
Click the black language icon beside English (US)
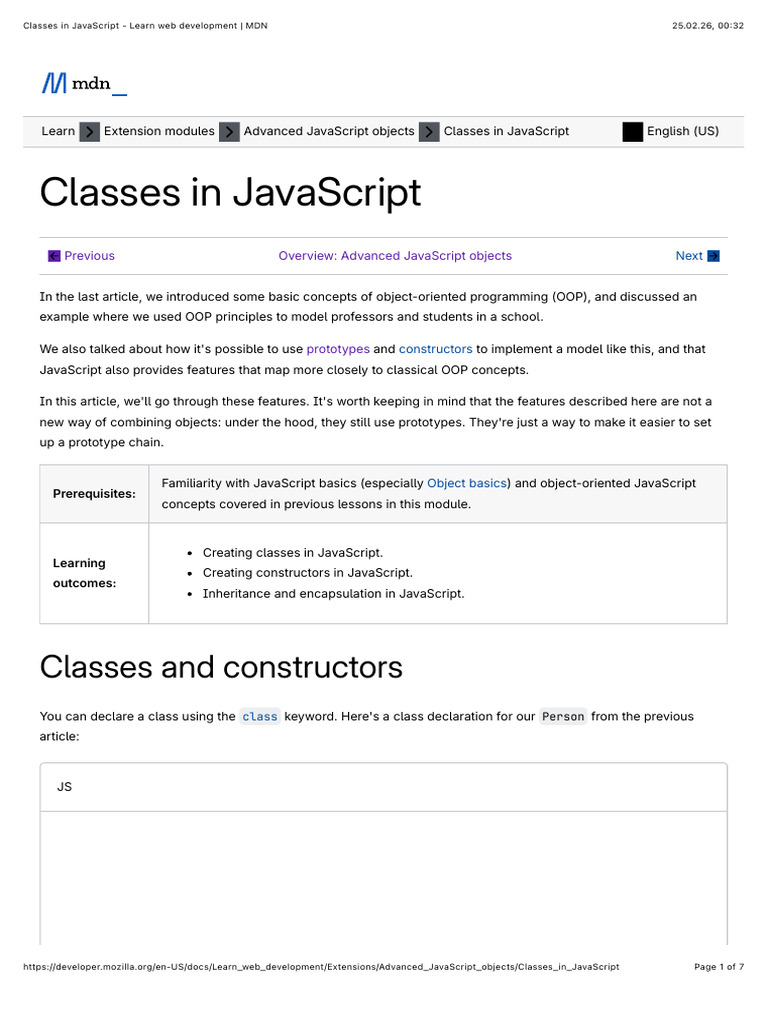click(632, 131)
